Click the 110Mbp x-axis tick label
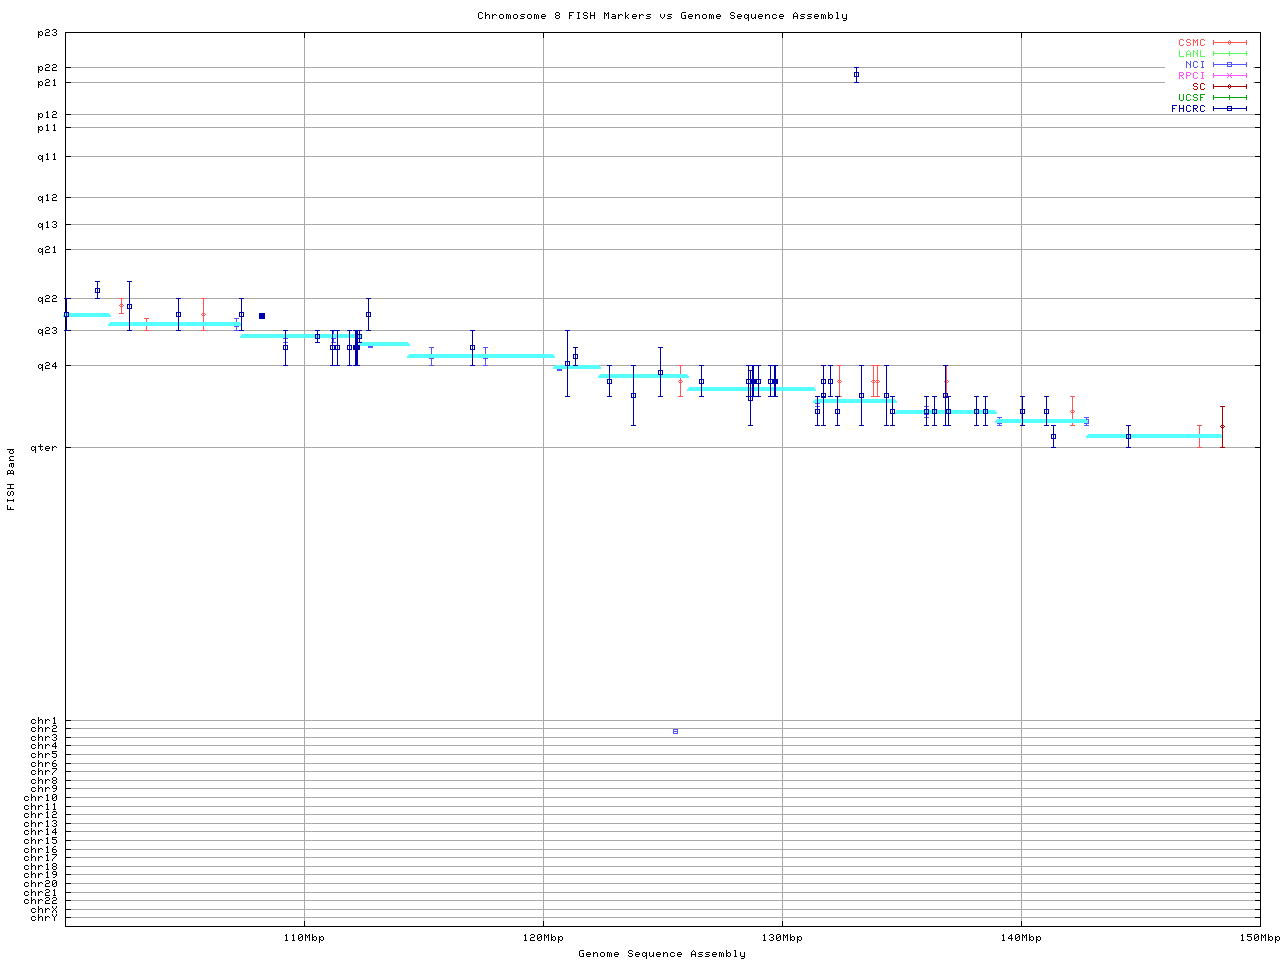Screen dimensions: 1280x960 (x=304, y=938)
